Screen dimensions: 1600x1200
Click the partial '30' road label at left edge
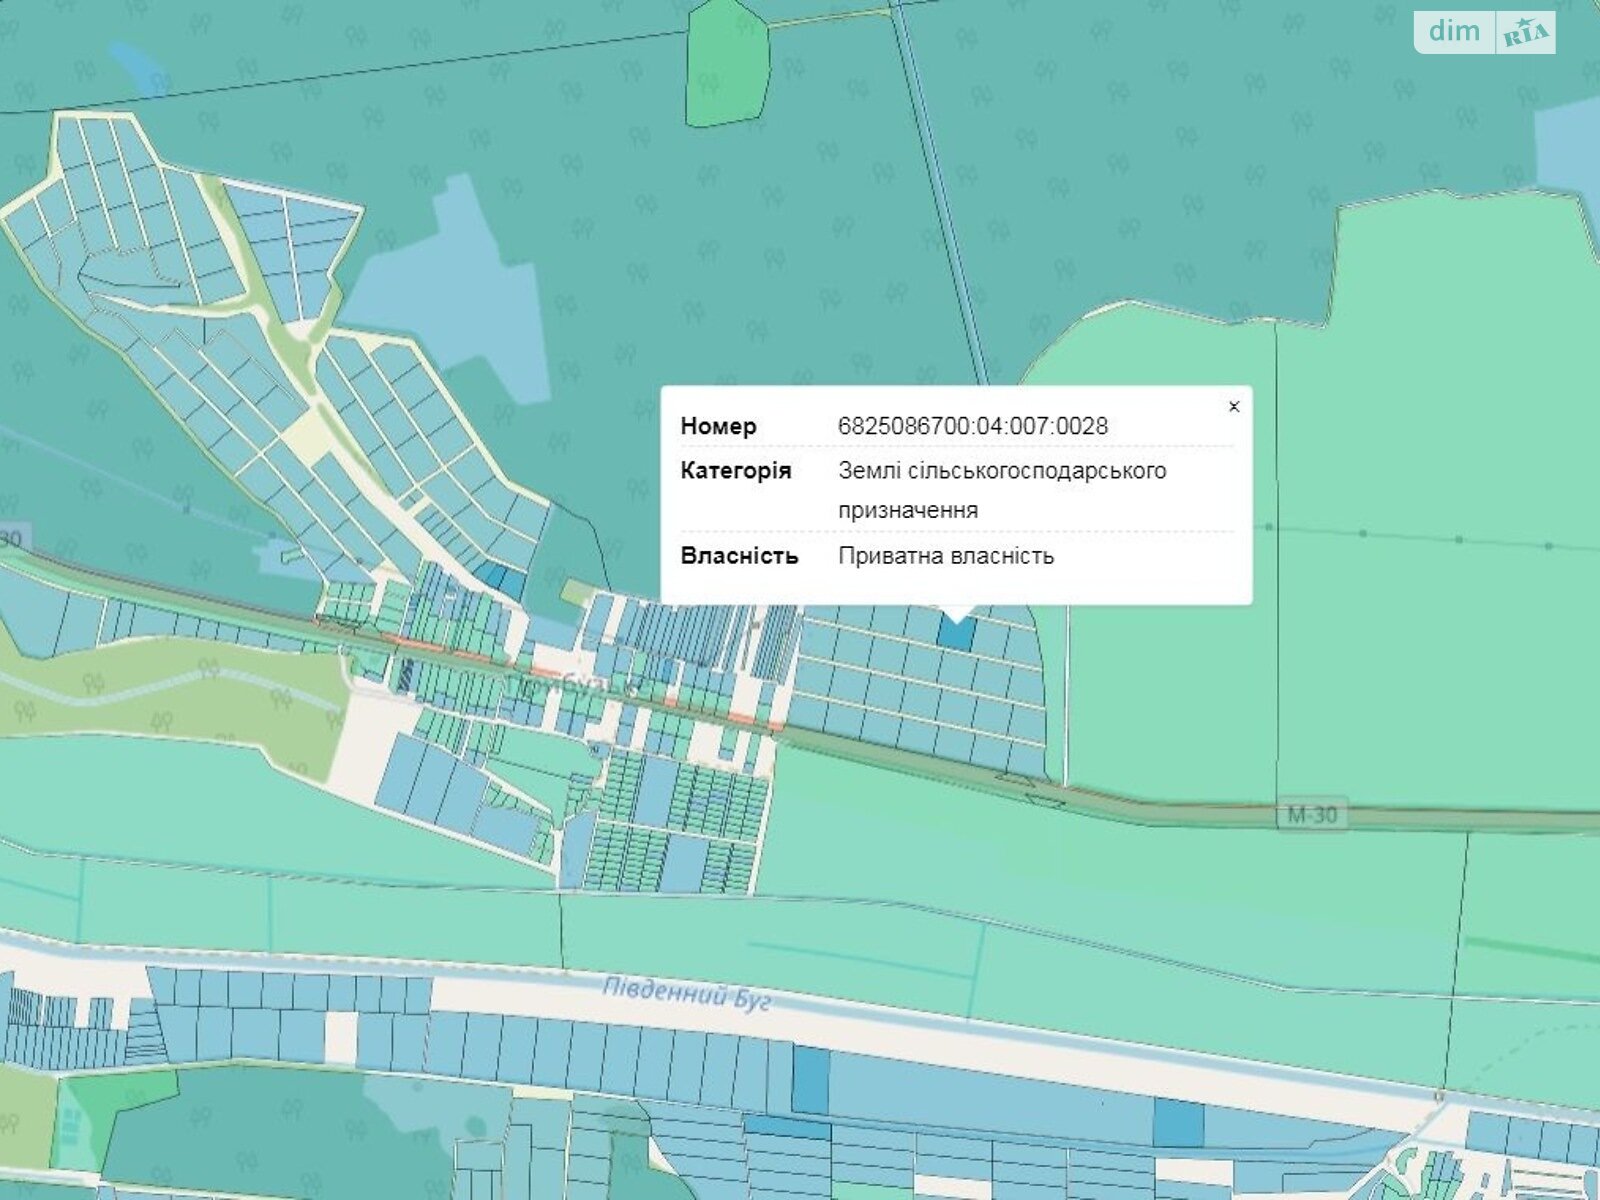[11, 540]
